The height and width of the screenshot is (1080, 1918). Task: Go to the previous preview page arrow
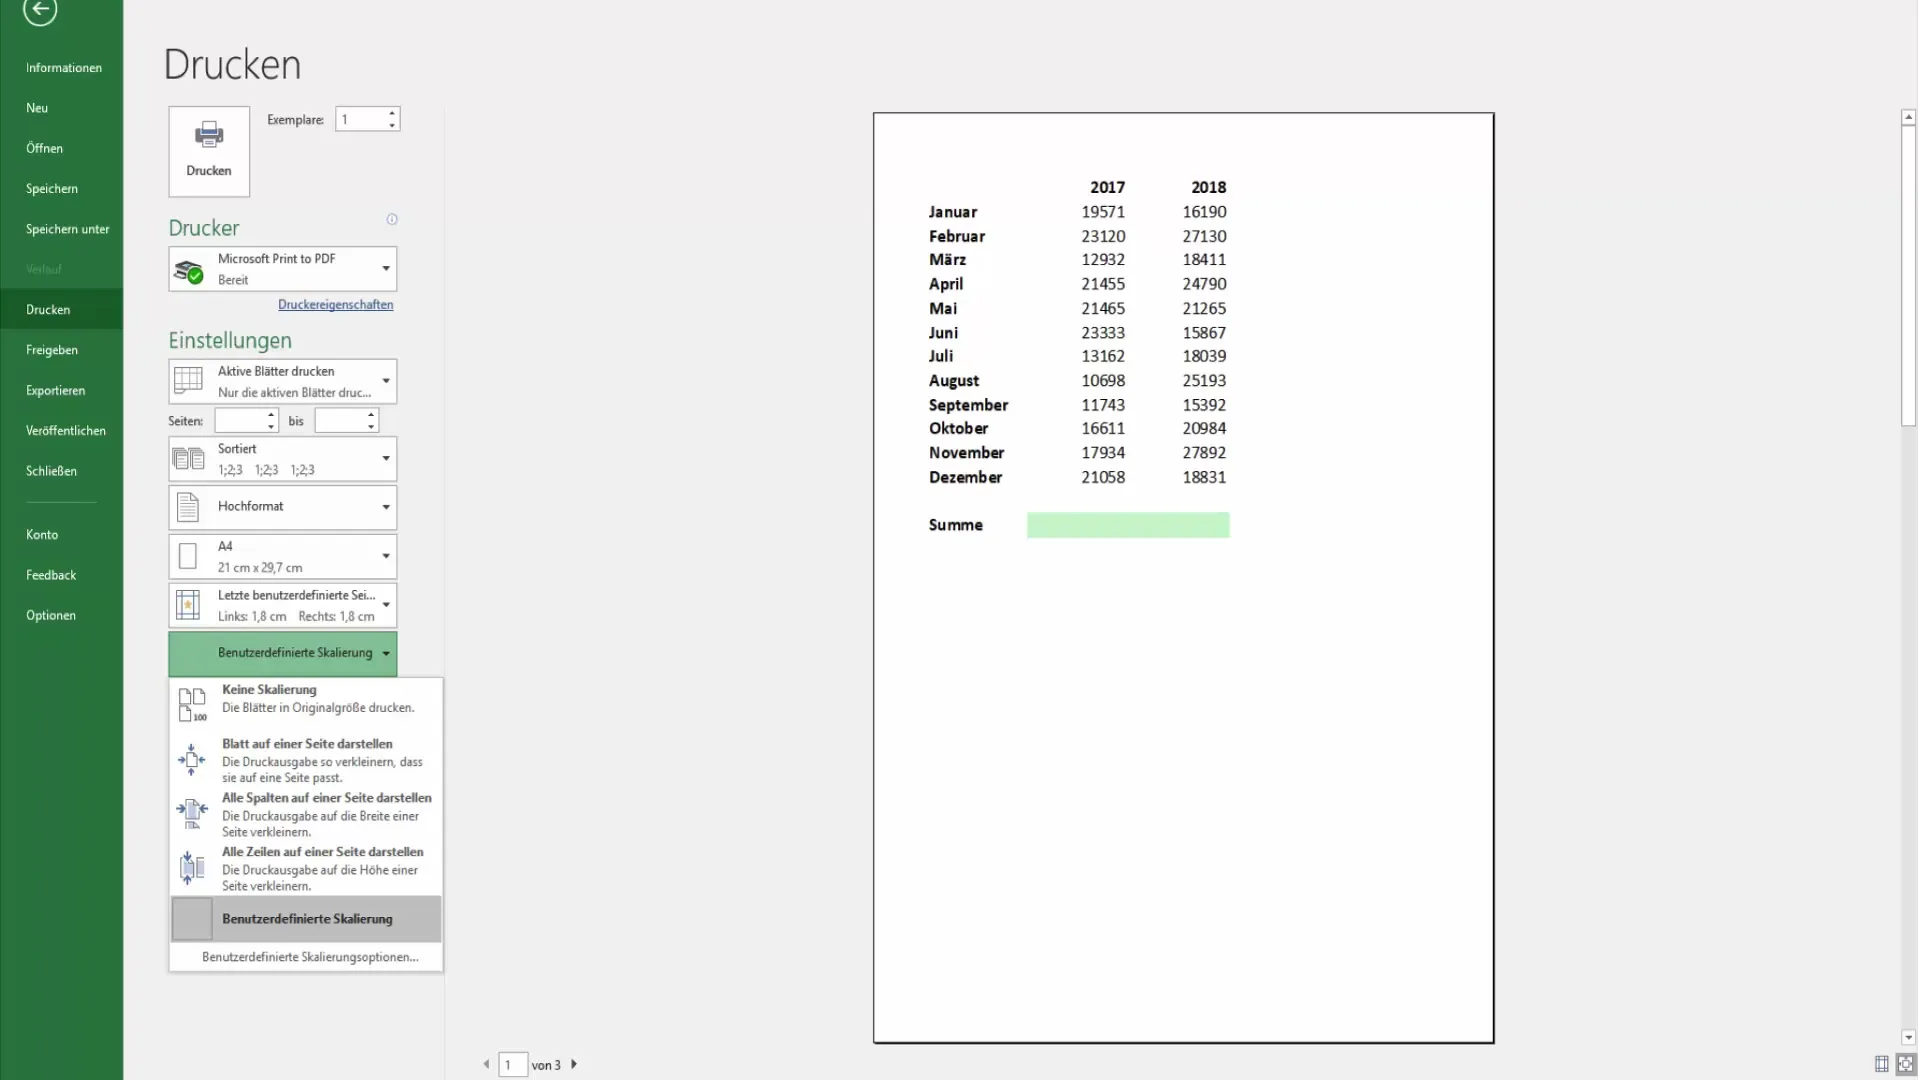(x=486, y=1064)
